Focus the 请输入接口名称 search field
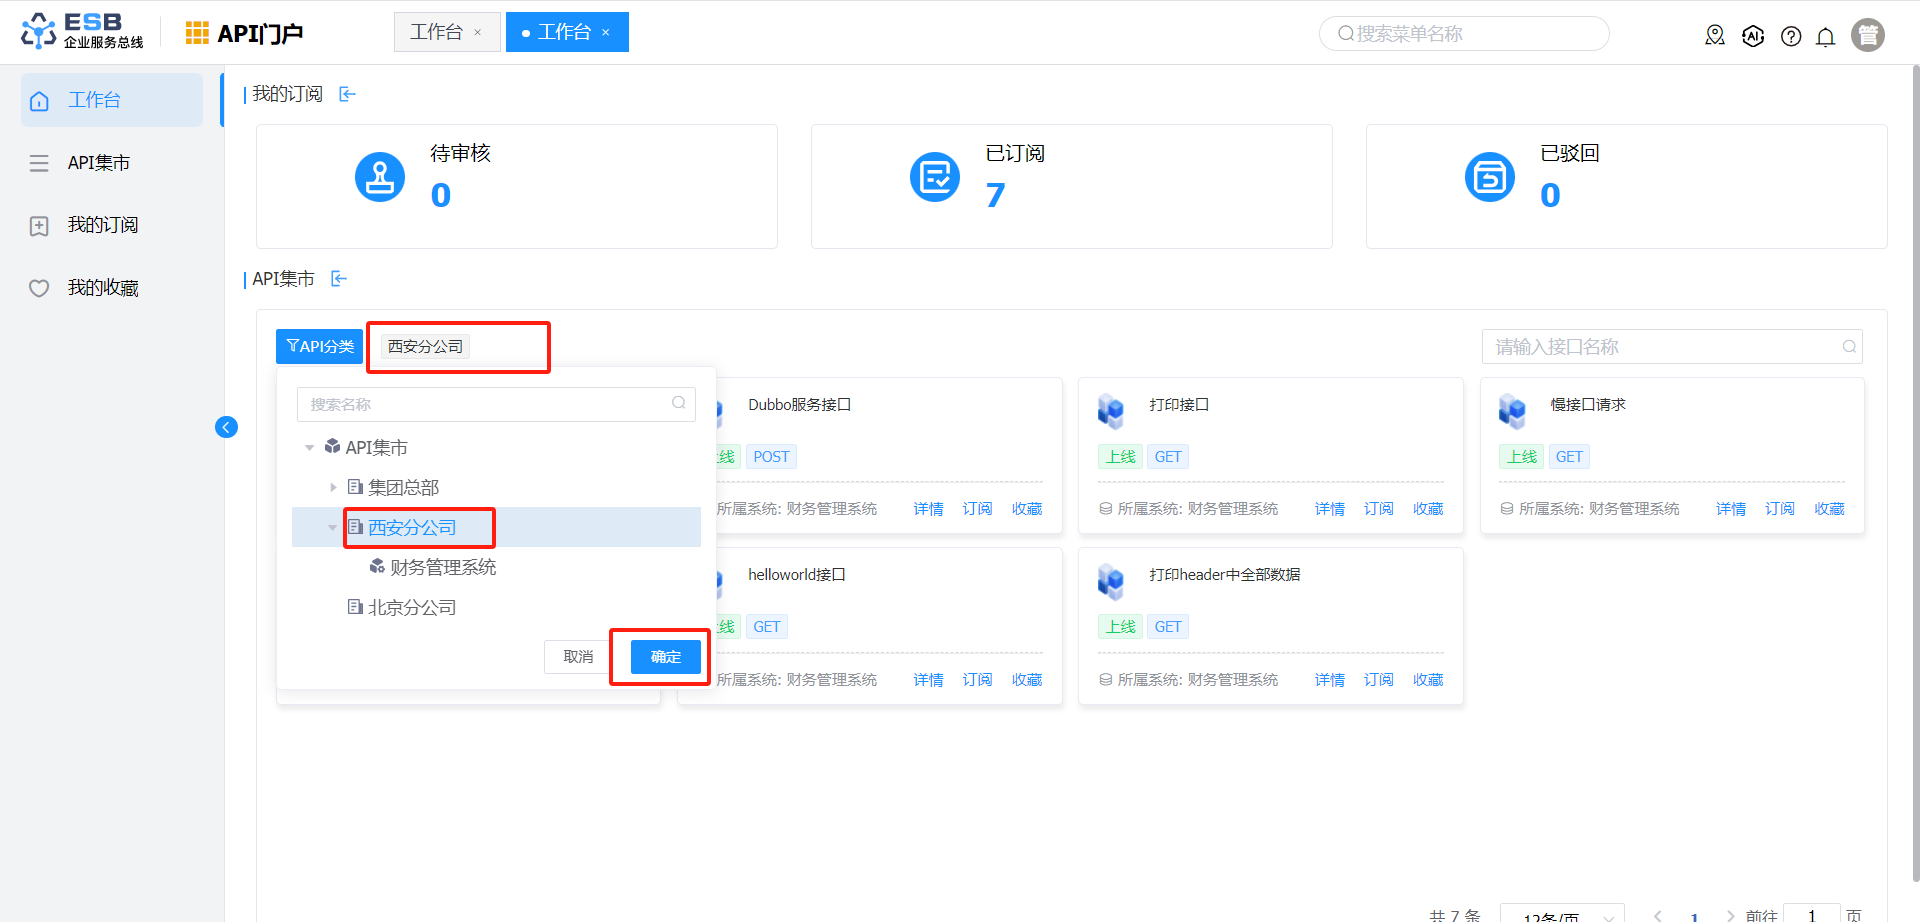The width and height of the screenshot is (1920, 922). point(1672,347)
